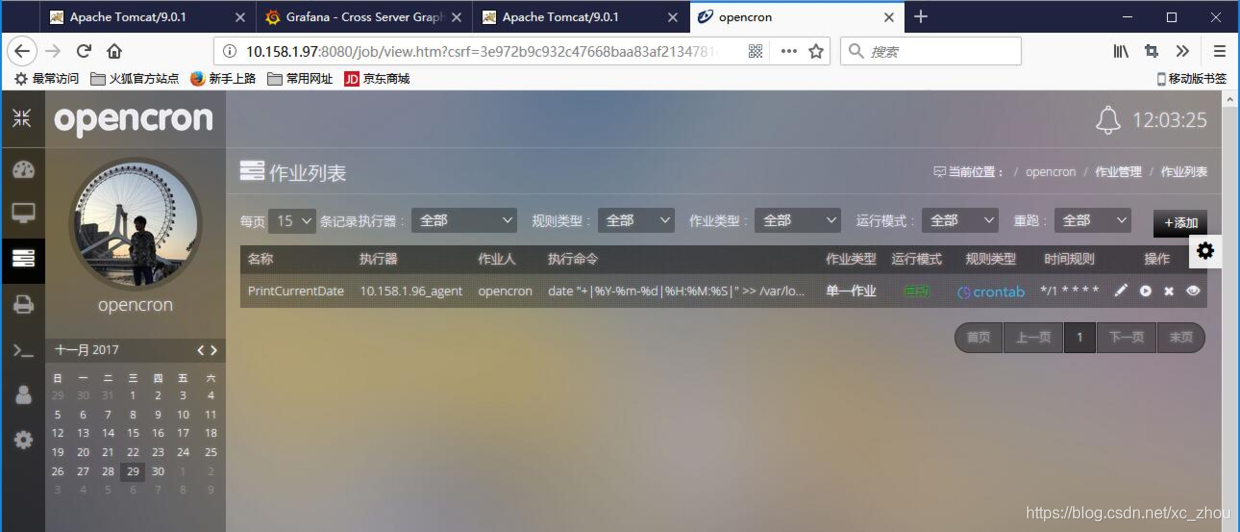Open the 执行器 filter dropdown
This screenshot has height=532, width=1240.
[x=464, y=221]
